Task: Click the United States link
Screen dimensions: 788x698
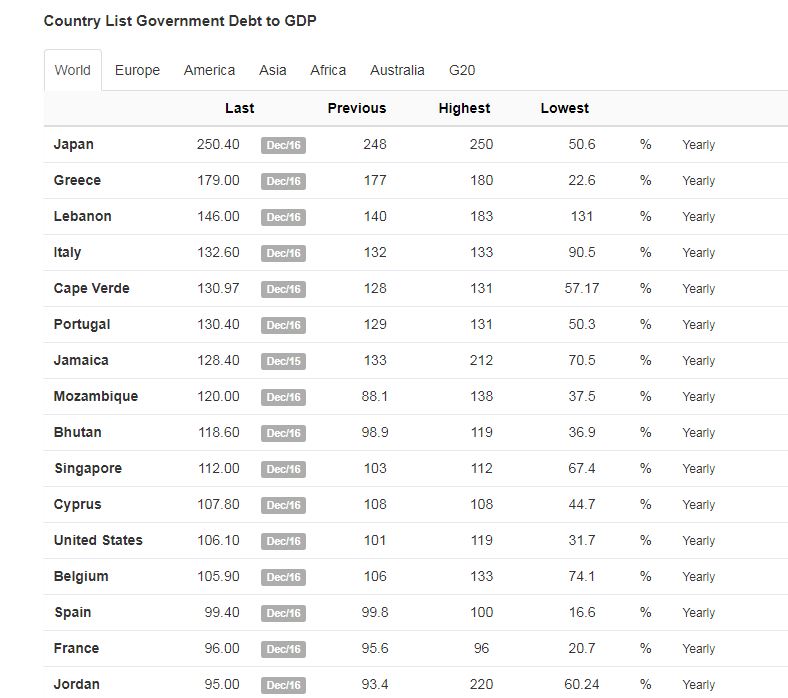Action: click(x=98, y=540)
